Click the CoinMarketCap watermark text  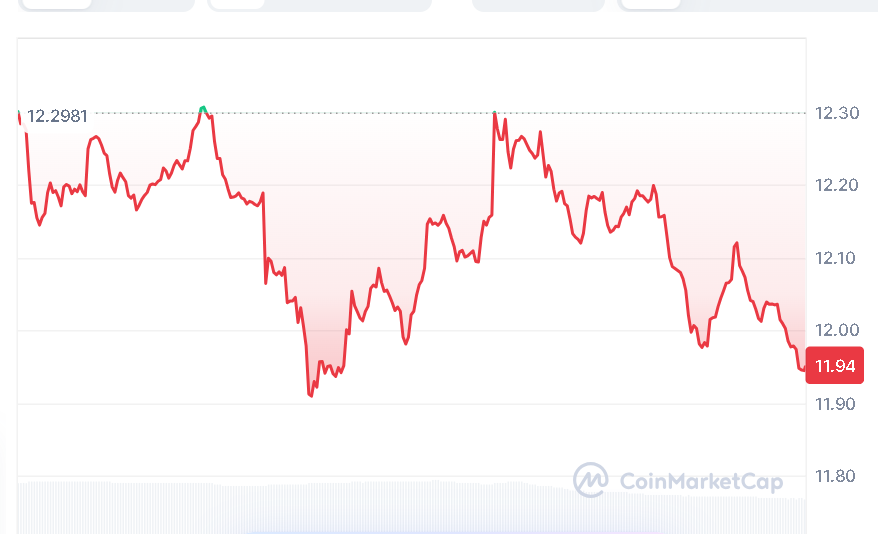pos(701,482)
